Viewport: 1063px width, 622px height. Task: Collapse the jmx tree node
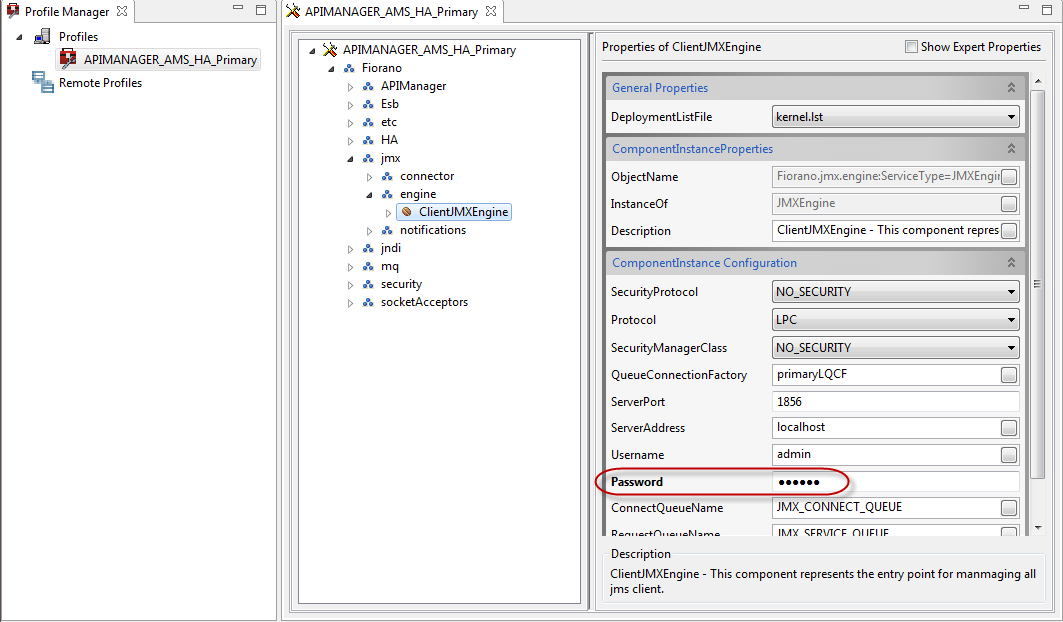[350, 159]
